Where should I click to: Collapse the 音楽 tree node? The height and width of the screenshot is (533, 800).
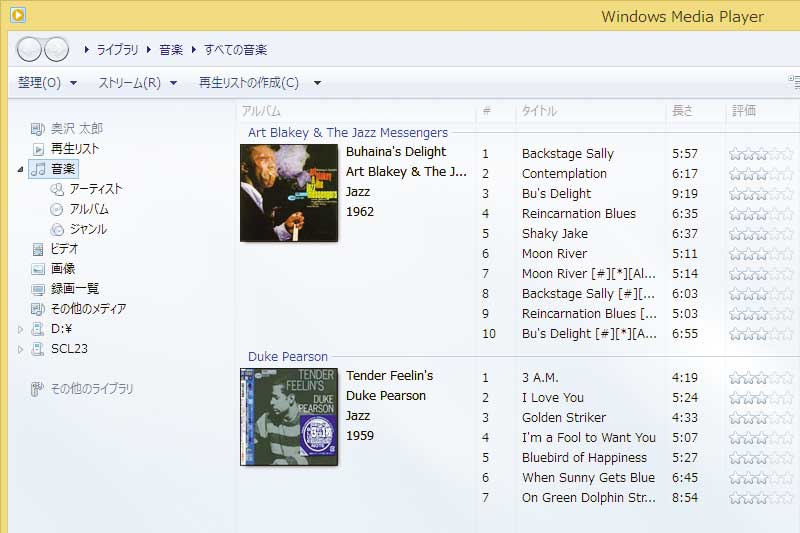point(20,169)
